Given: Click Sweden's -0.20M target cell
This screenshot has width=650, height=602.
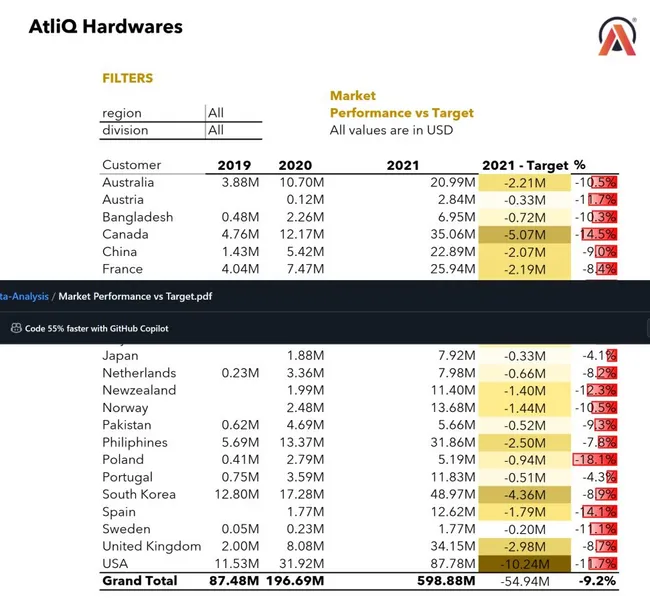Looking at the screenshot, I should [525, 529].
